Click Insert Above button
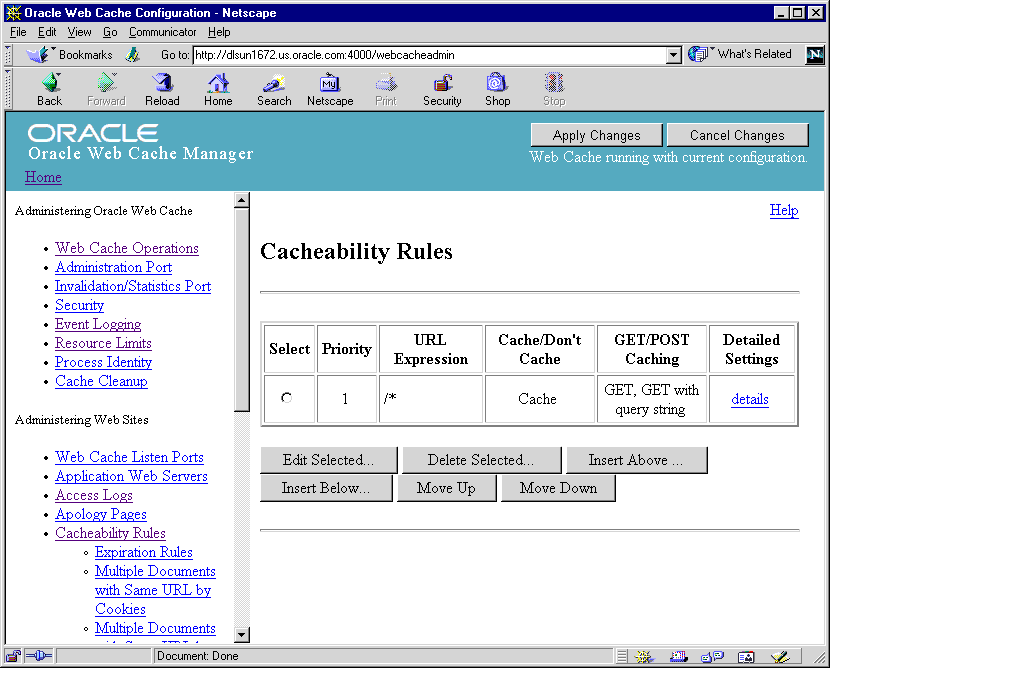The width and height of the screenshot is (1034, 682). pos(636,460)
